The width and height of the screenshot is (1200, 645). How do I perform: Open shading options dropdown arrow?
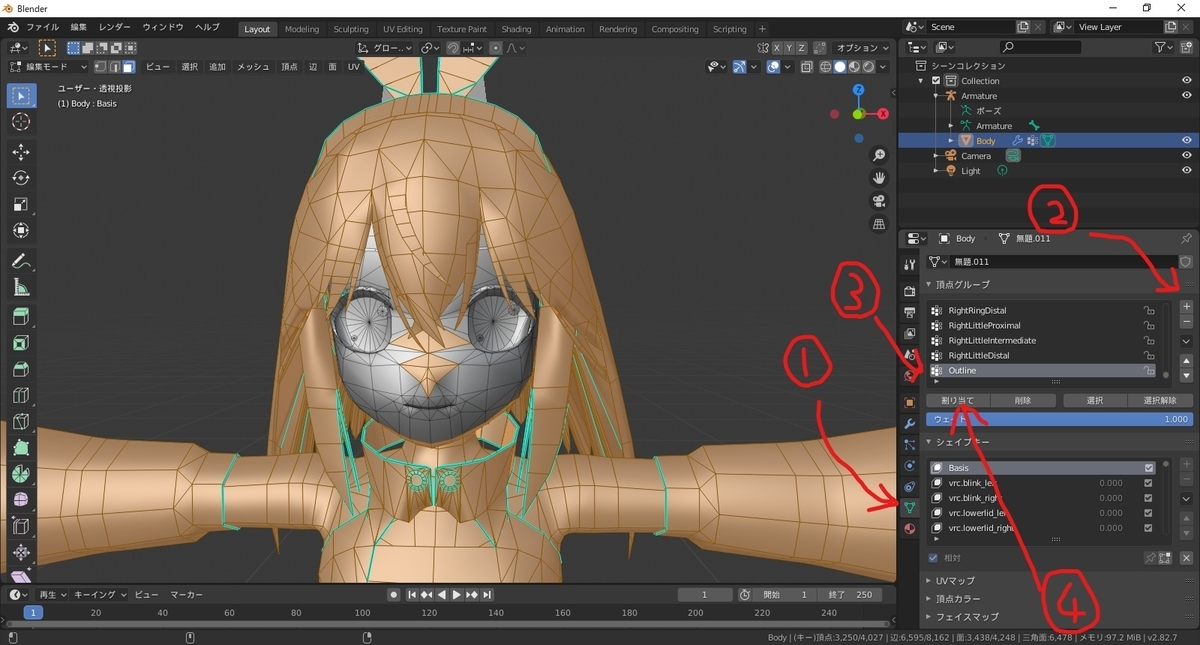tap(884, 67)
